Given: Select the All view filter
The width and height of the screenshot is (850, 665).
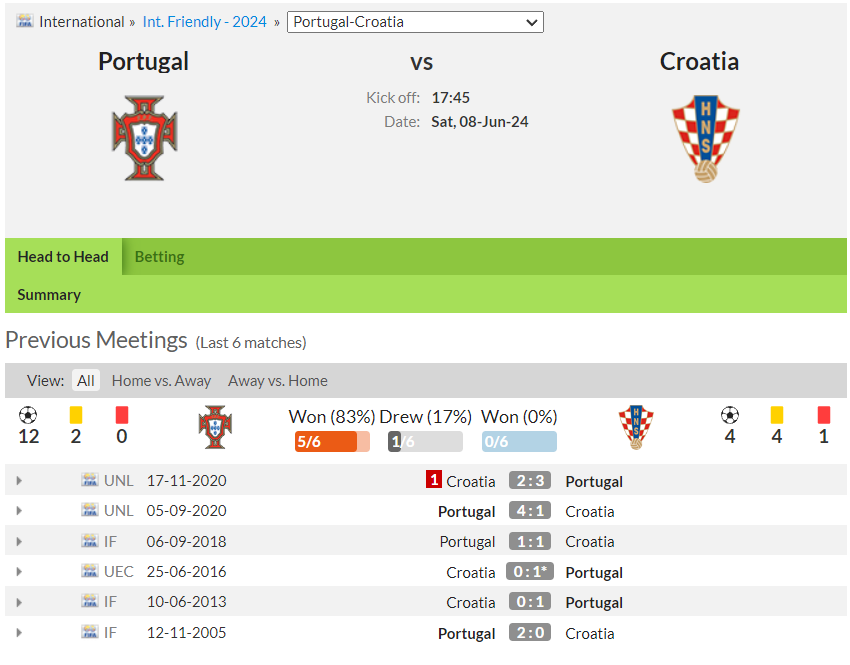Looking at the screenshot, I should 86,380.
